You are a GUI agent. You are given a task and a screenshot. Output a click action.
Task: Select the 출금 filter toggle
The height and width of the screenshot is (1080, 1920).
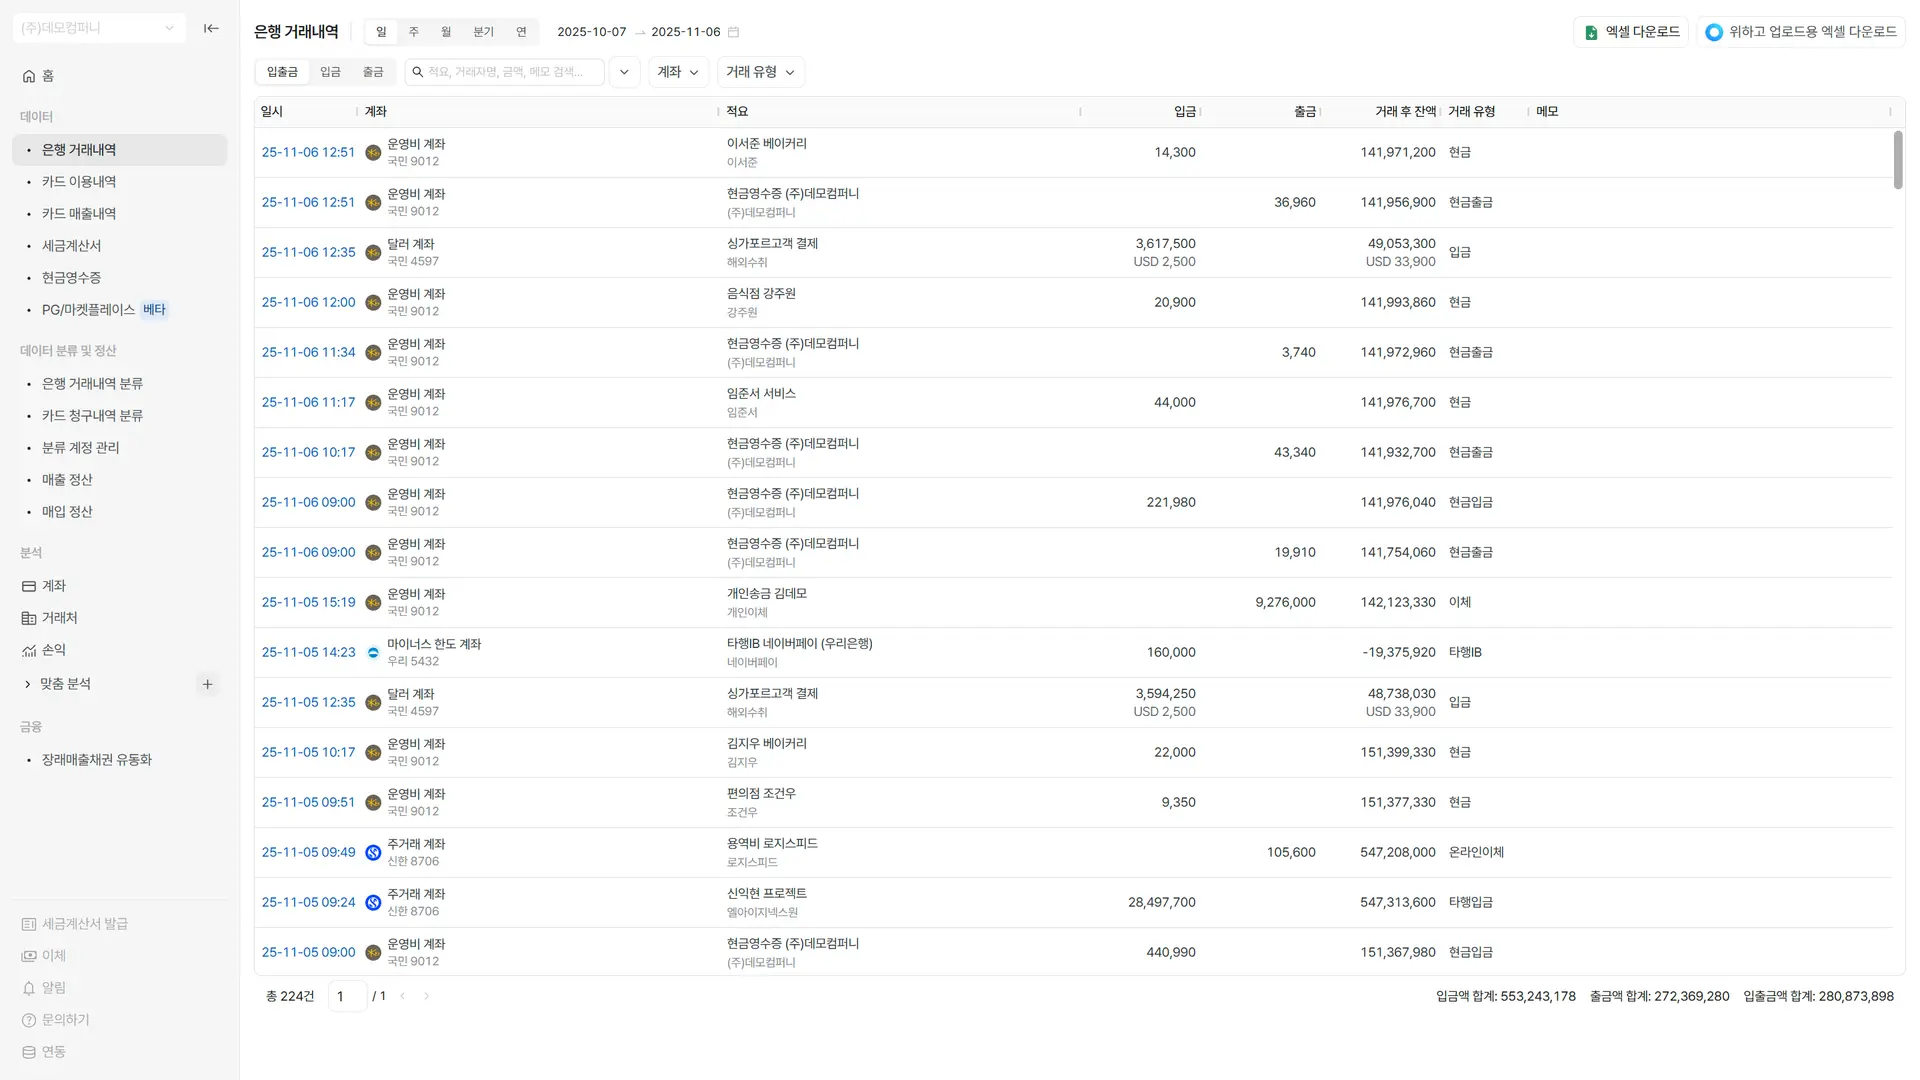tap(373, 72)
